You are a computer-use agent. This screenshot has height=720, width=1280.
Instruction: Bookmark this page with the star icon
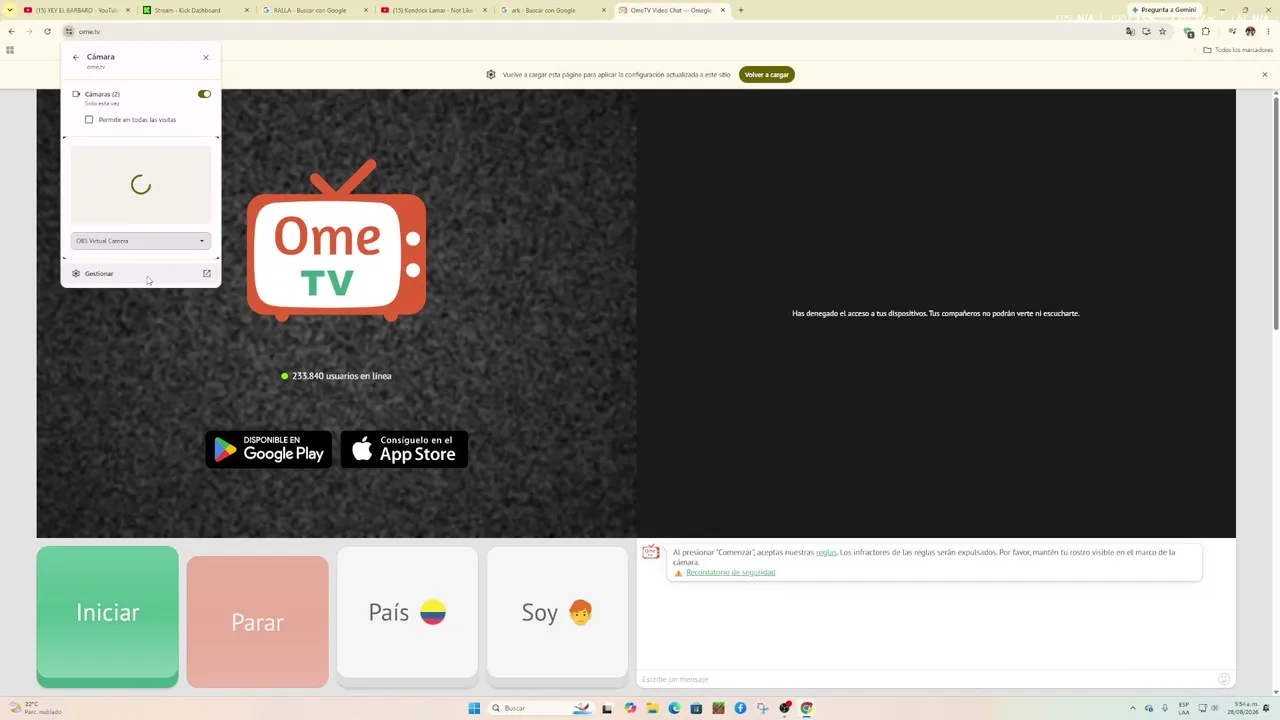[1162, 32]
